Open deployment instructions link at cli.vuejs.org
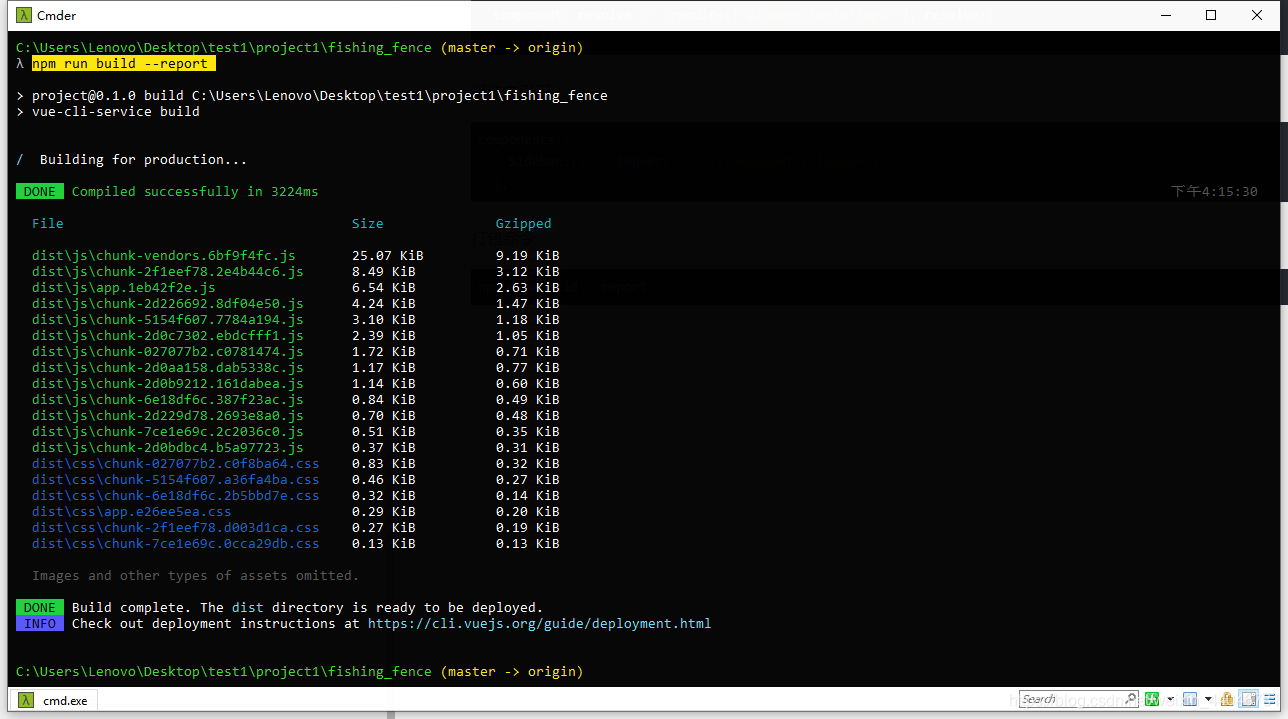The width and height of the screenshot is (1288, 719). click(540, 624)
